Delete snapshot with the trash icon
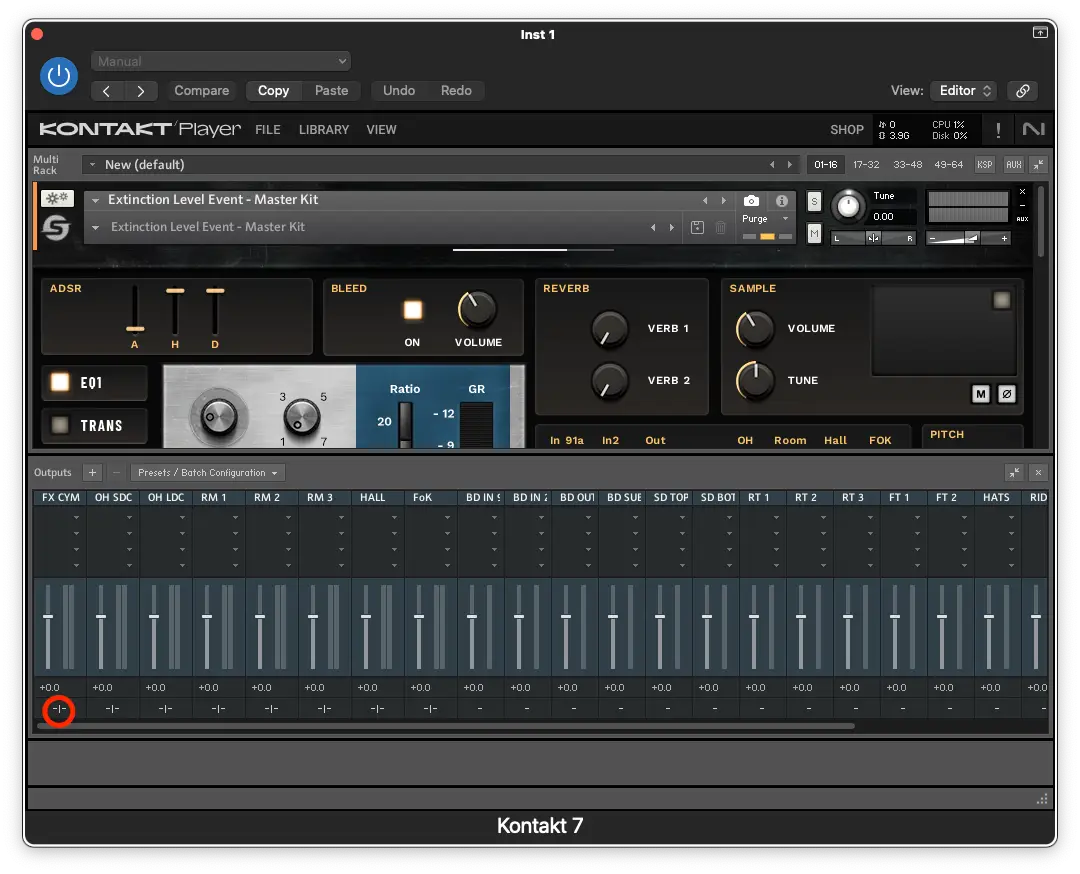 [720, 227]
